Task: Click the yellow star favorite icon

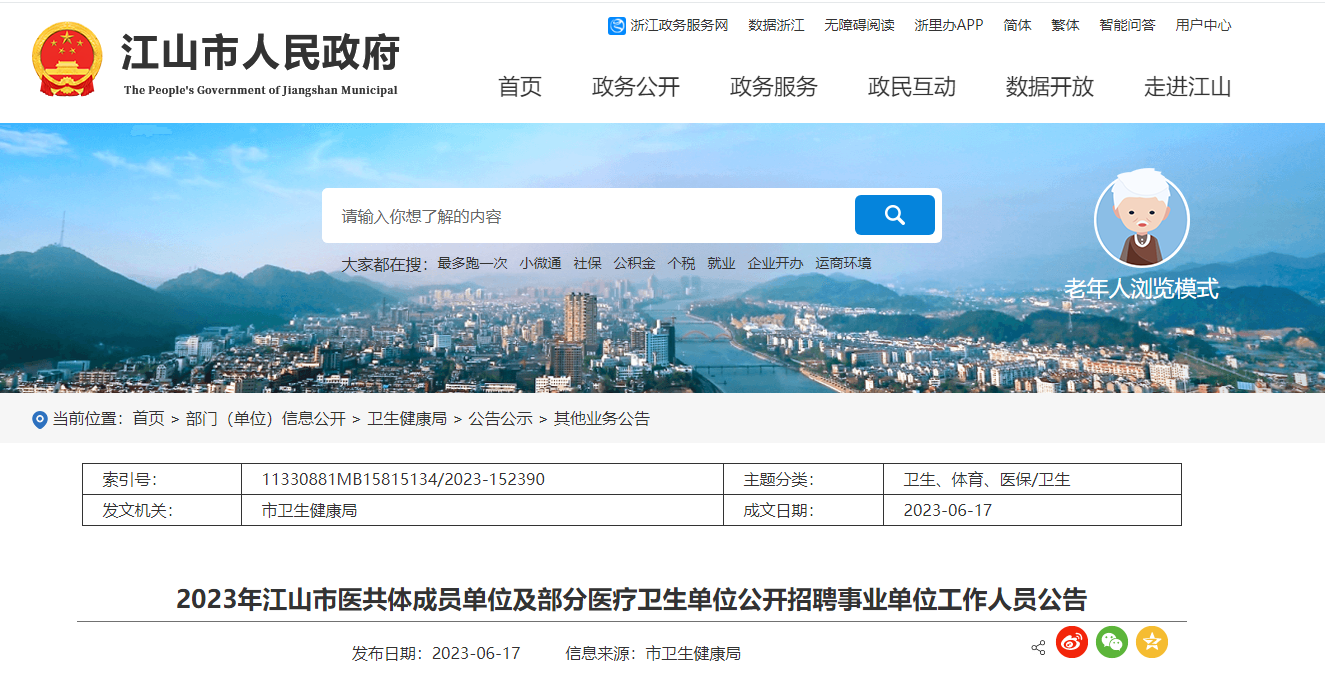Action: click(1151, 642)
